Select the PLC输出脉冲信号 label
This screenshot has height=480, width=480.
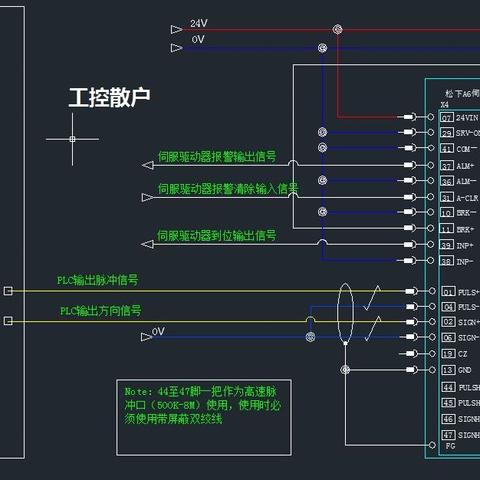click(97, 280)
